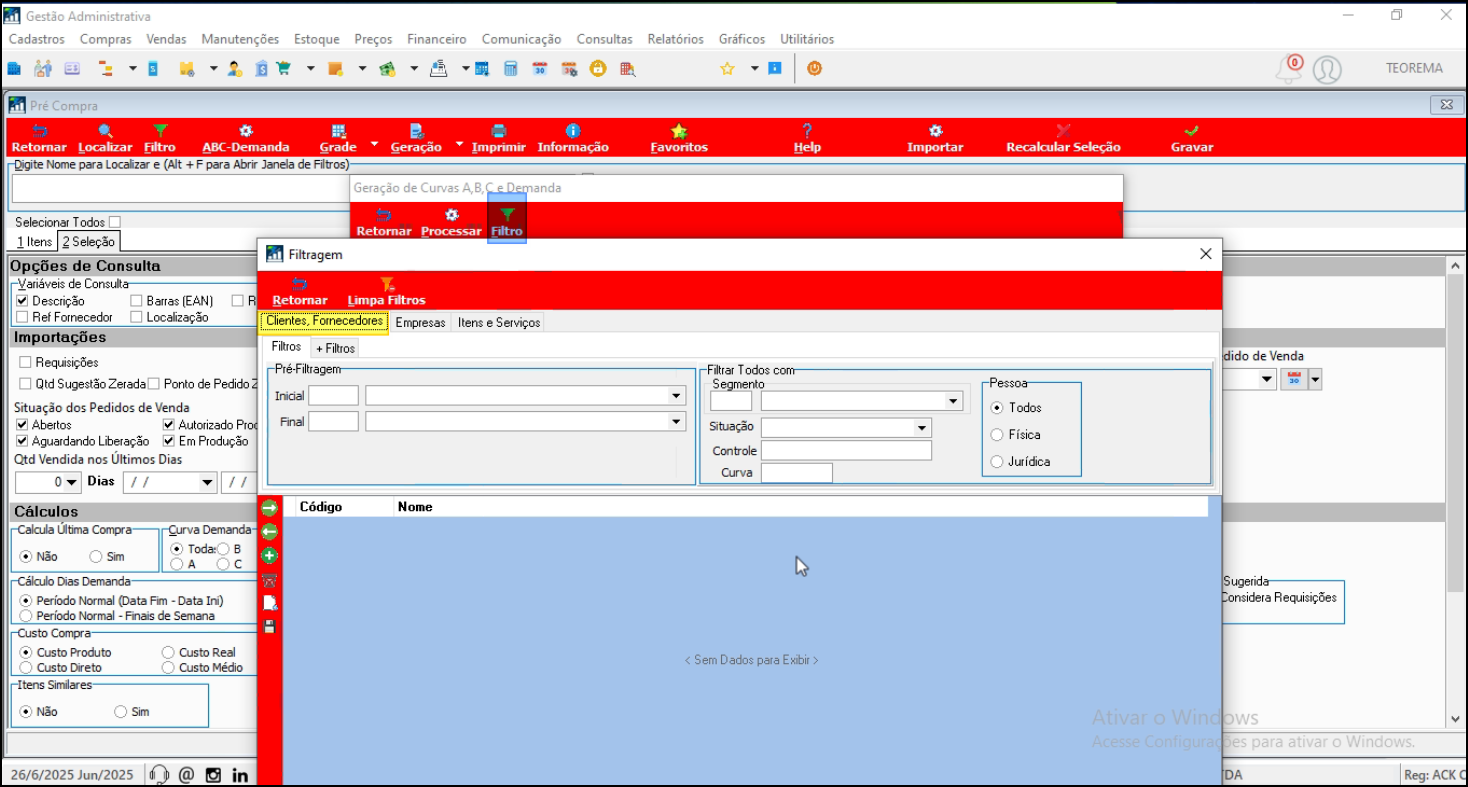This screenshot has height=787, width=1468.
Task: Click the Nome column header
Action: 415,507
